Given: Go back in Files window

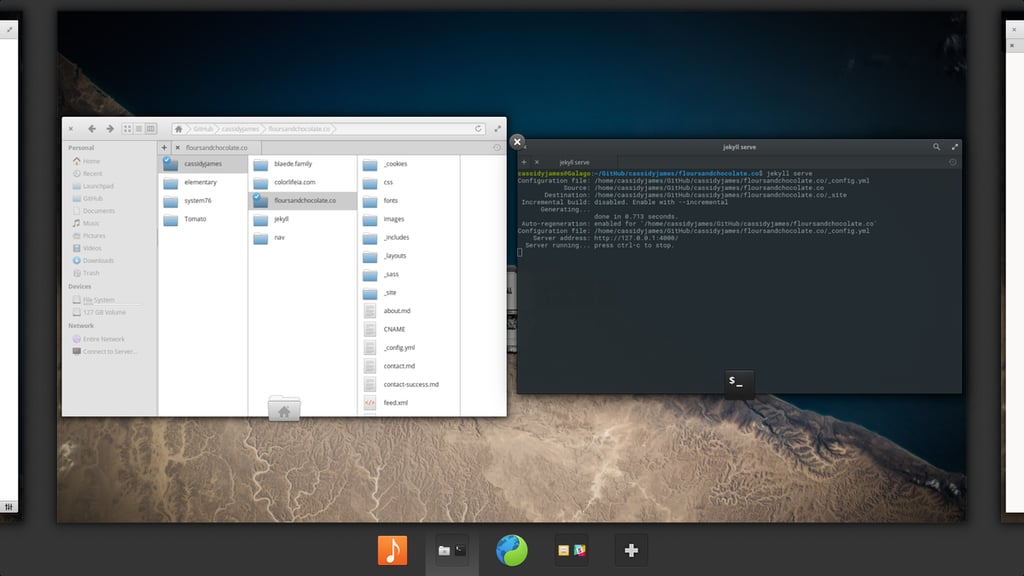Looking at the screenshot, I should pyautogui.click(x=92, y=129).
